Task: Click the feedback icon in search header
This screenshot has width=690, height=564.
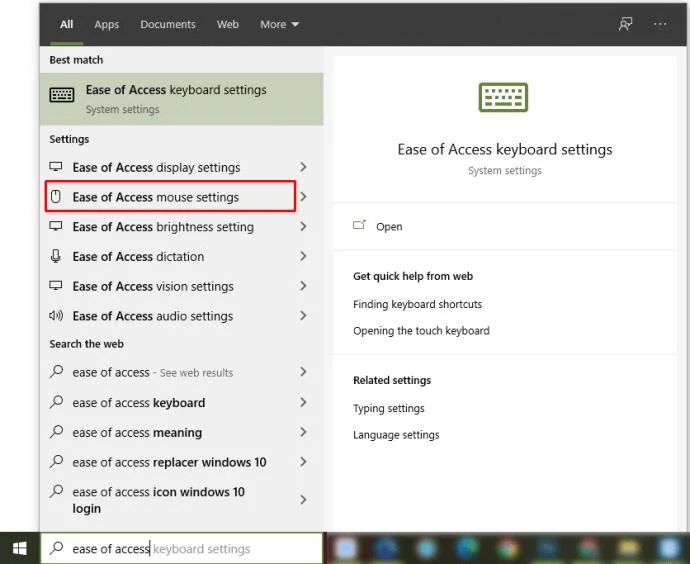Action: point(626,24)
